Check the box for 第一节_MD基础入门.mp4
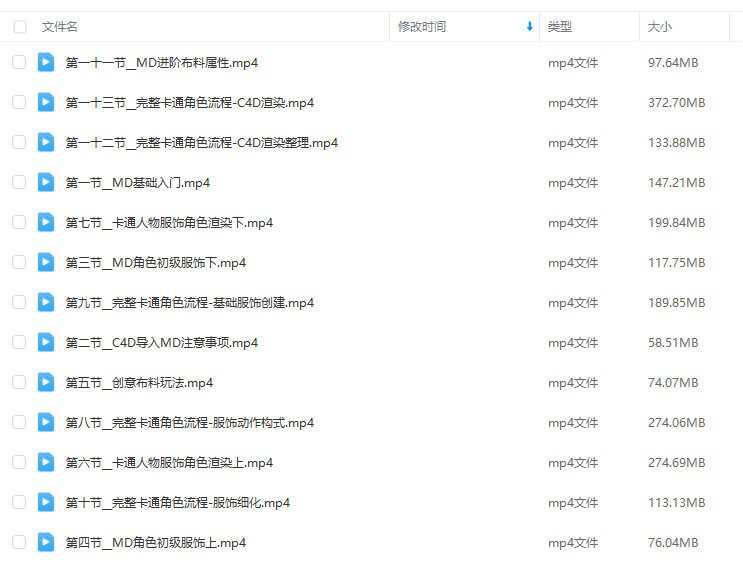This screenshot has width=743, height=582. click(19, 182)
